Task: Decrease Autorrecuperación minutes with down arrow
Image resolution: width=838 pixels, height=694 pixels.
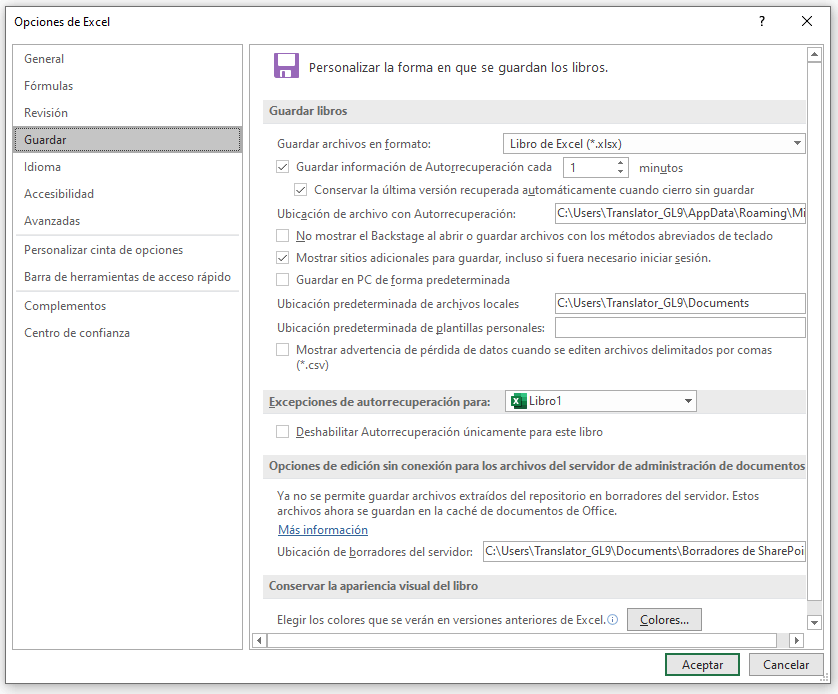Action: 620,171
